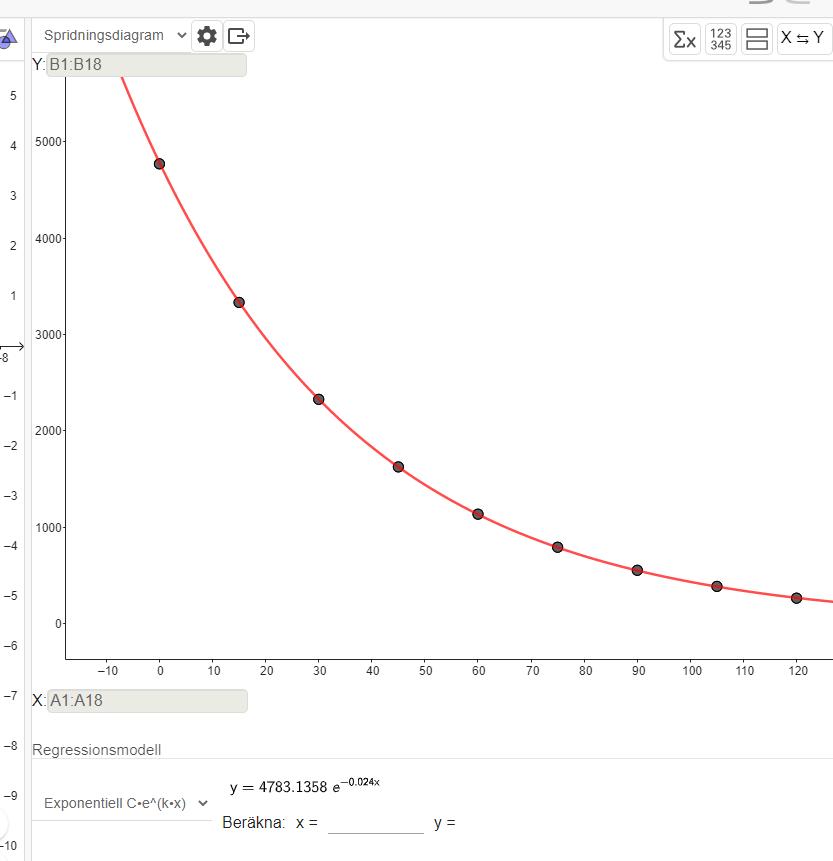This screenshot has width=833, height=861.
Task: Open the plot settings gear icon
Action: pyautogui.click(x=207, y=36)
